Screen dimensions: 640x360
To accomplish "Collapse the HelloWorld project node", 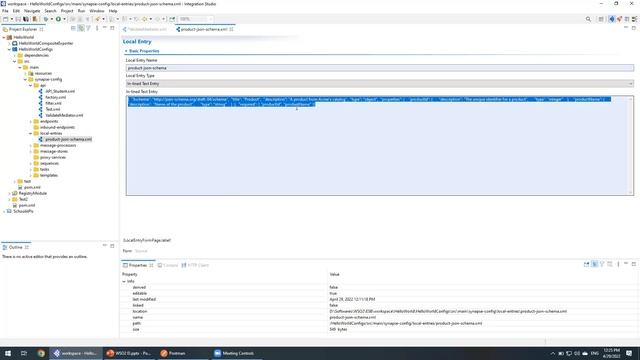I will 4,37.
